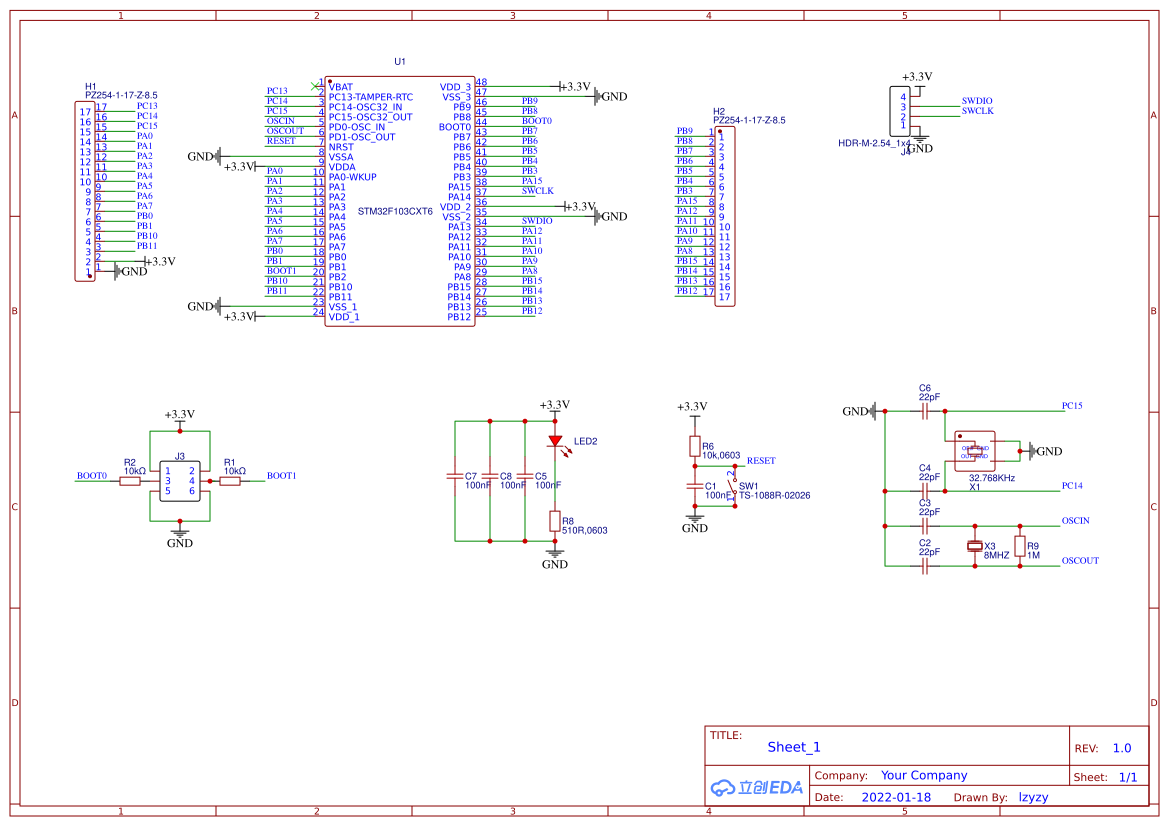The width and height of the screenshot is (1169, 826).
Task: Select the X3 8MHZ crystal symbol
Action: coord(975,546)
